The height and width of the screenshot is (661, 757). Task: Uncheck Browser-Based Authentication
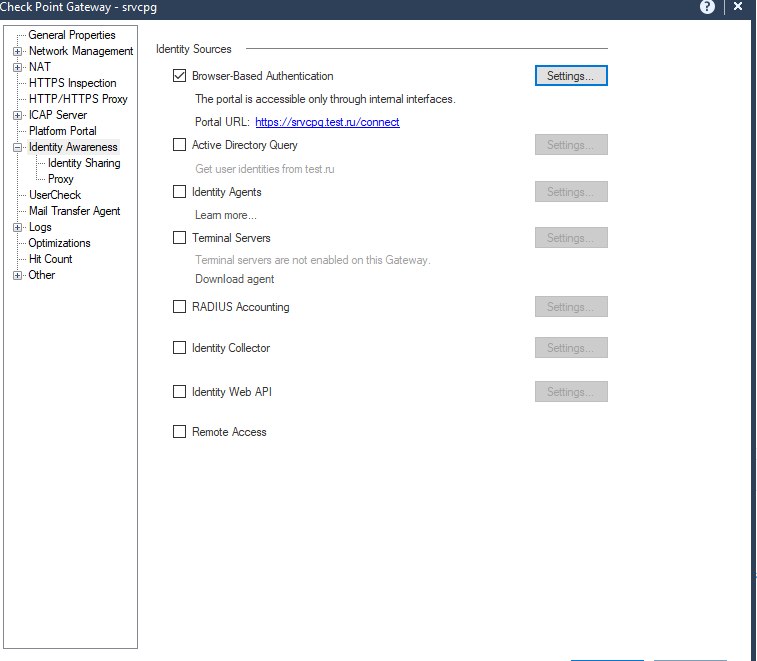click(179, 76)
